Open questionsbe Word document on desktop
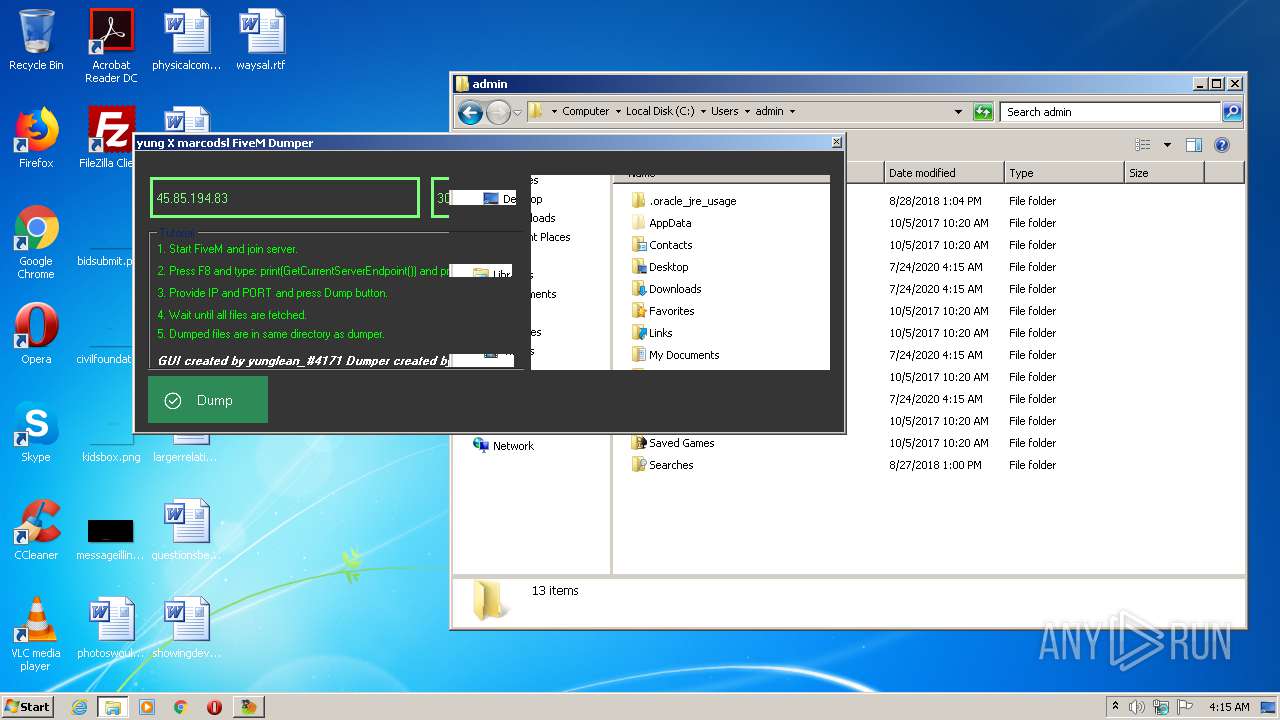This screenshot has height=720, width=1280. [186, 530]
